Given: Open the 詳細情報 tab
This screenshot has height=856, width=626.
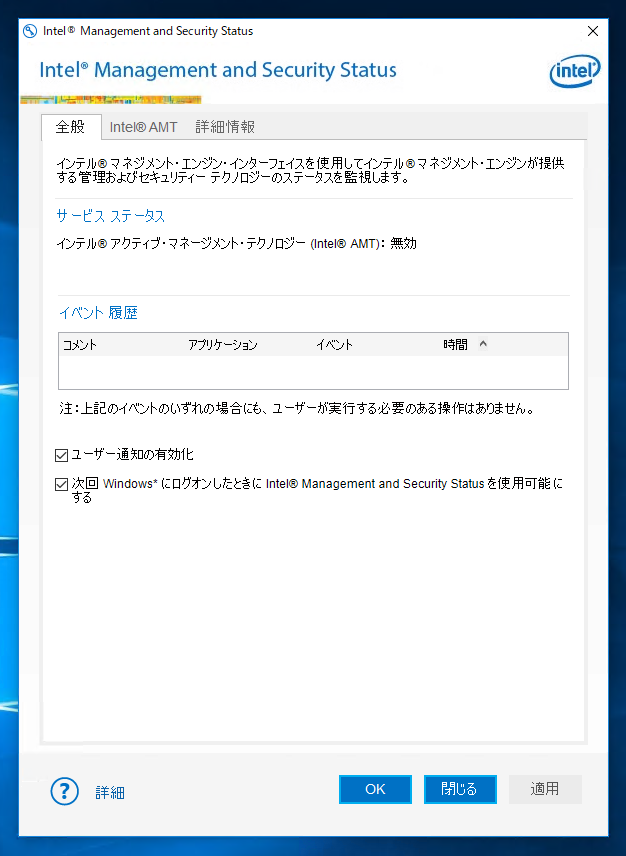Looking at the screenshot, I should (x=225, y=127).
